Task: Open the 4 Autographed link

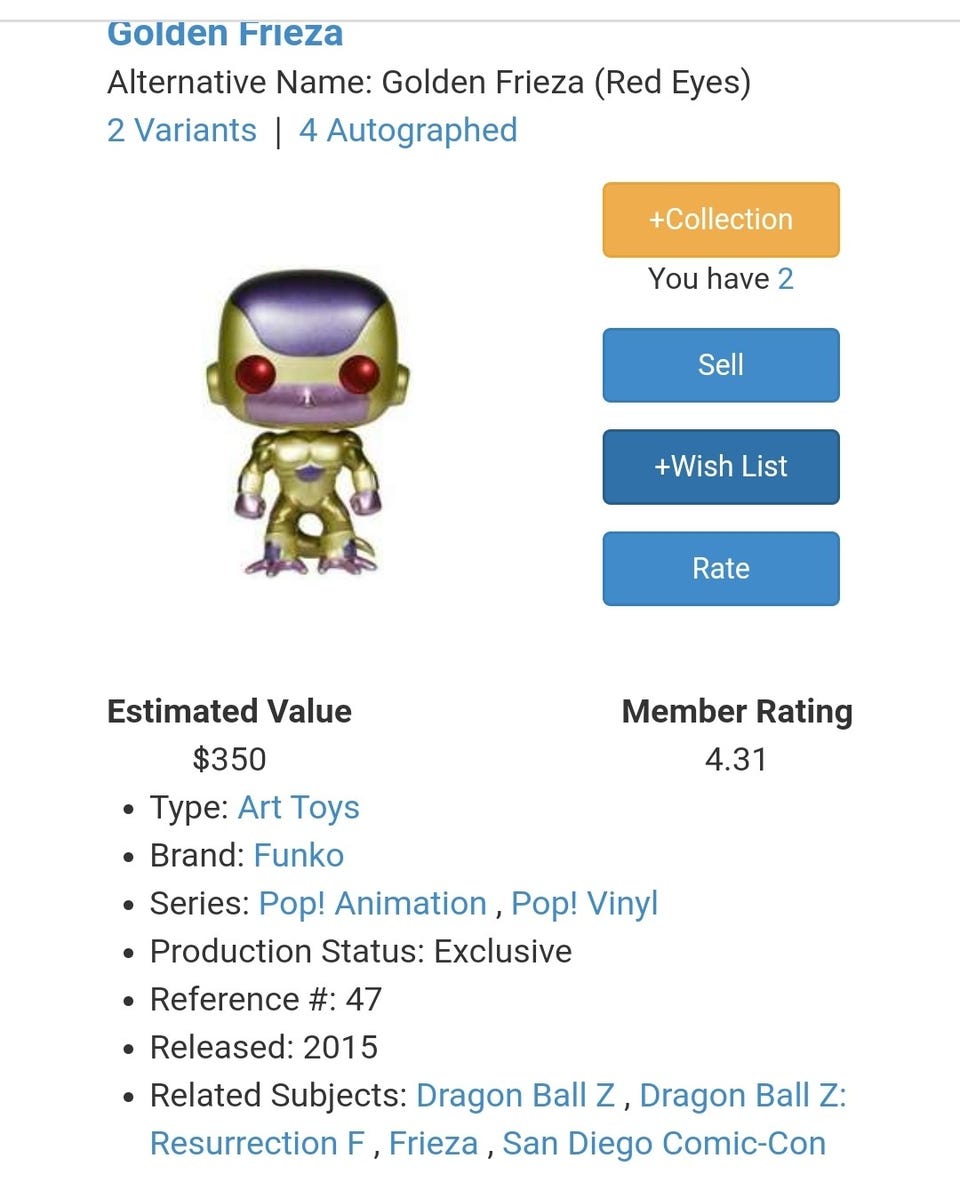Action: [x=408, y=130]
